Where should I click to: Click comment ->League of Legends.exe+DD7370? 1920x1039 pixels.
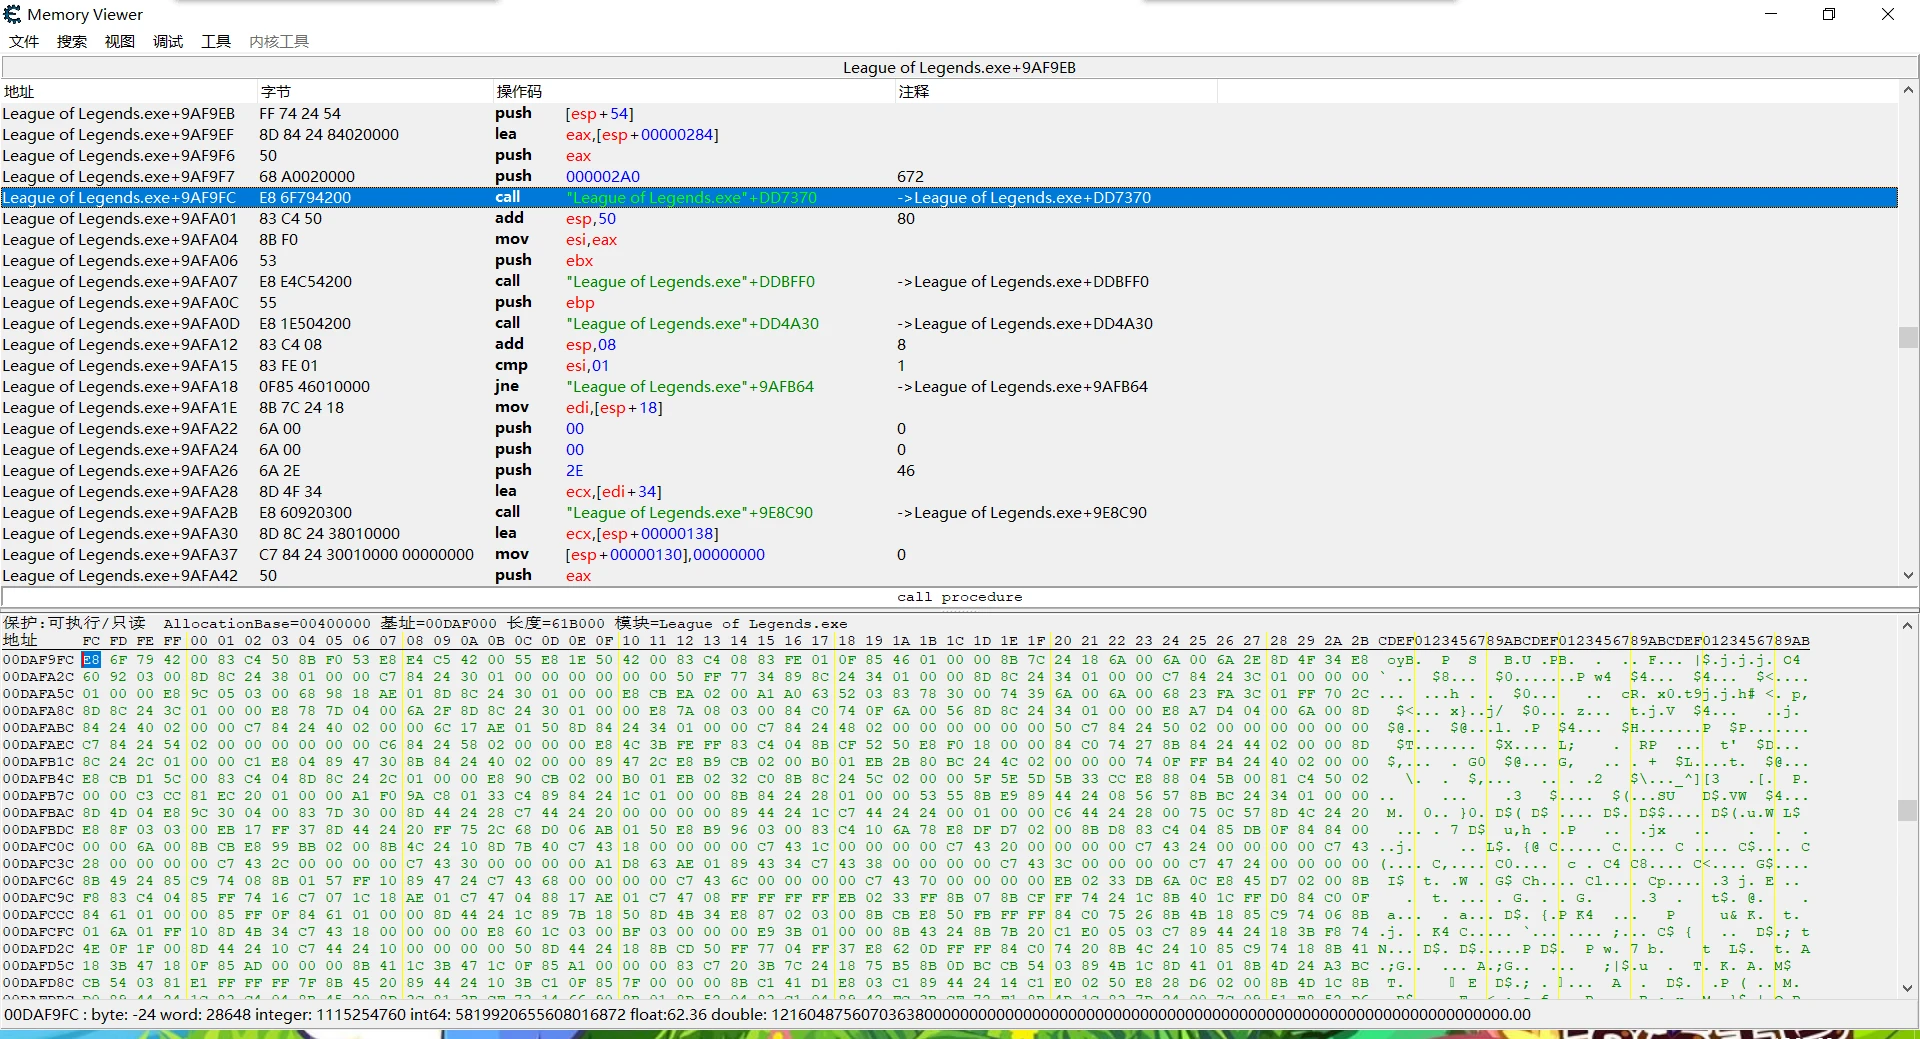click(x=1025, y=197)
